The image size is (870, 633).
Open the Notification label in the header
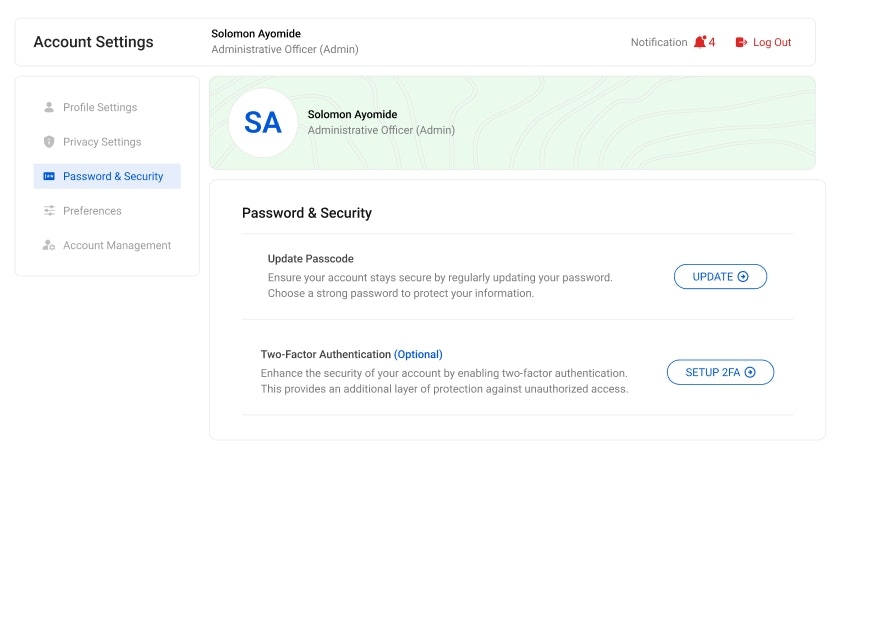coord(659,42)
